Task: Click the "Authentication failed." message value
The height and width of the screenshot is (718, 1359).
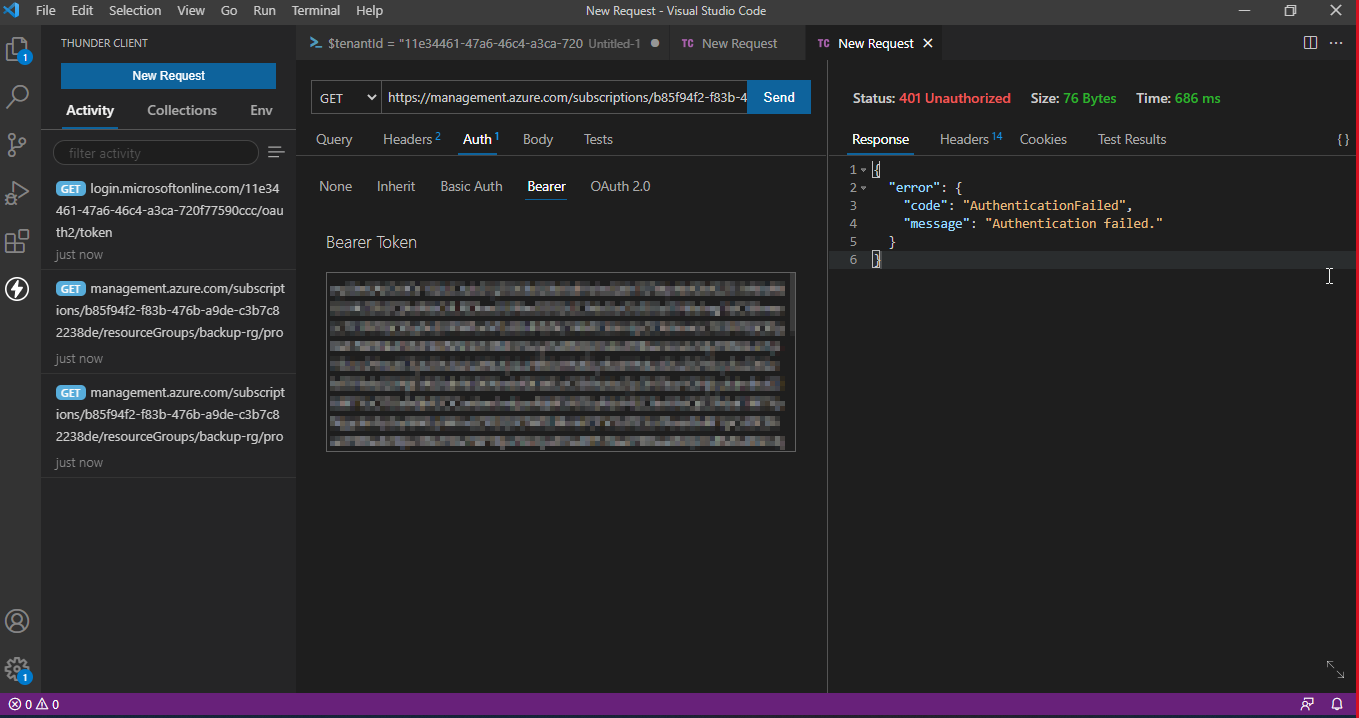Action: (1075, 223)
